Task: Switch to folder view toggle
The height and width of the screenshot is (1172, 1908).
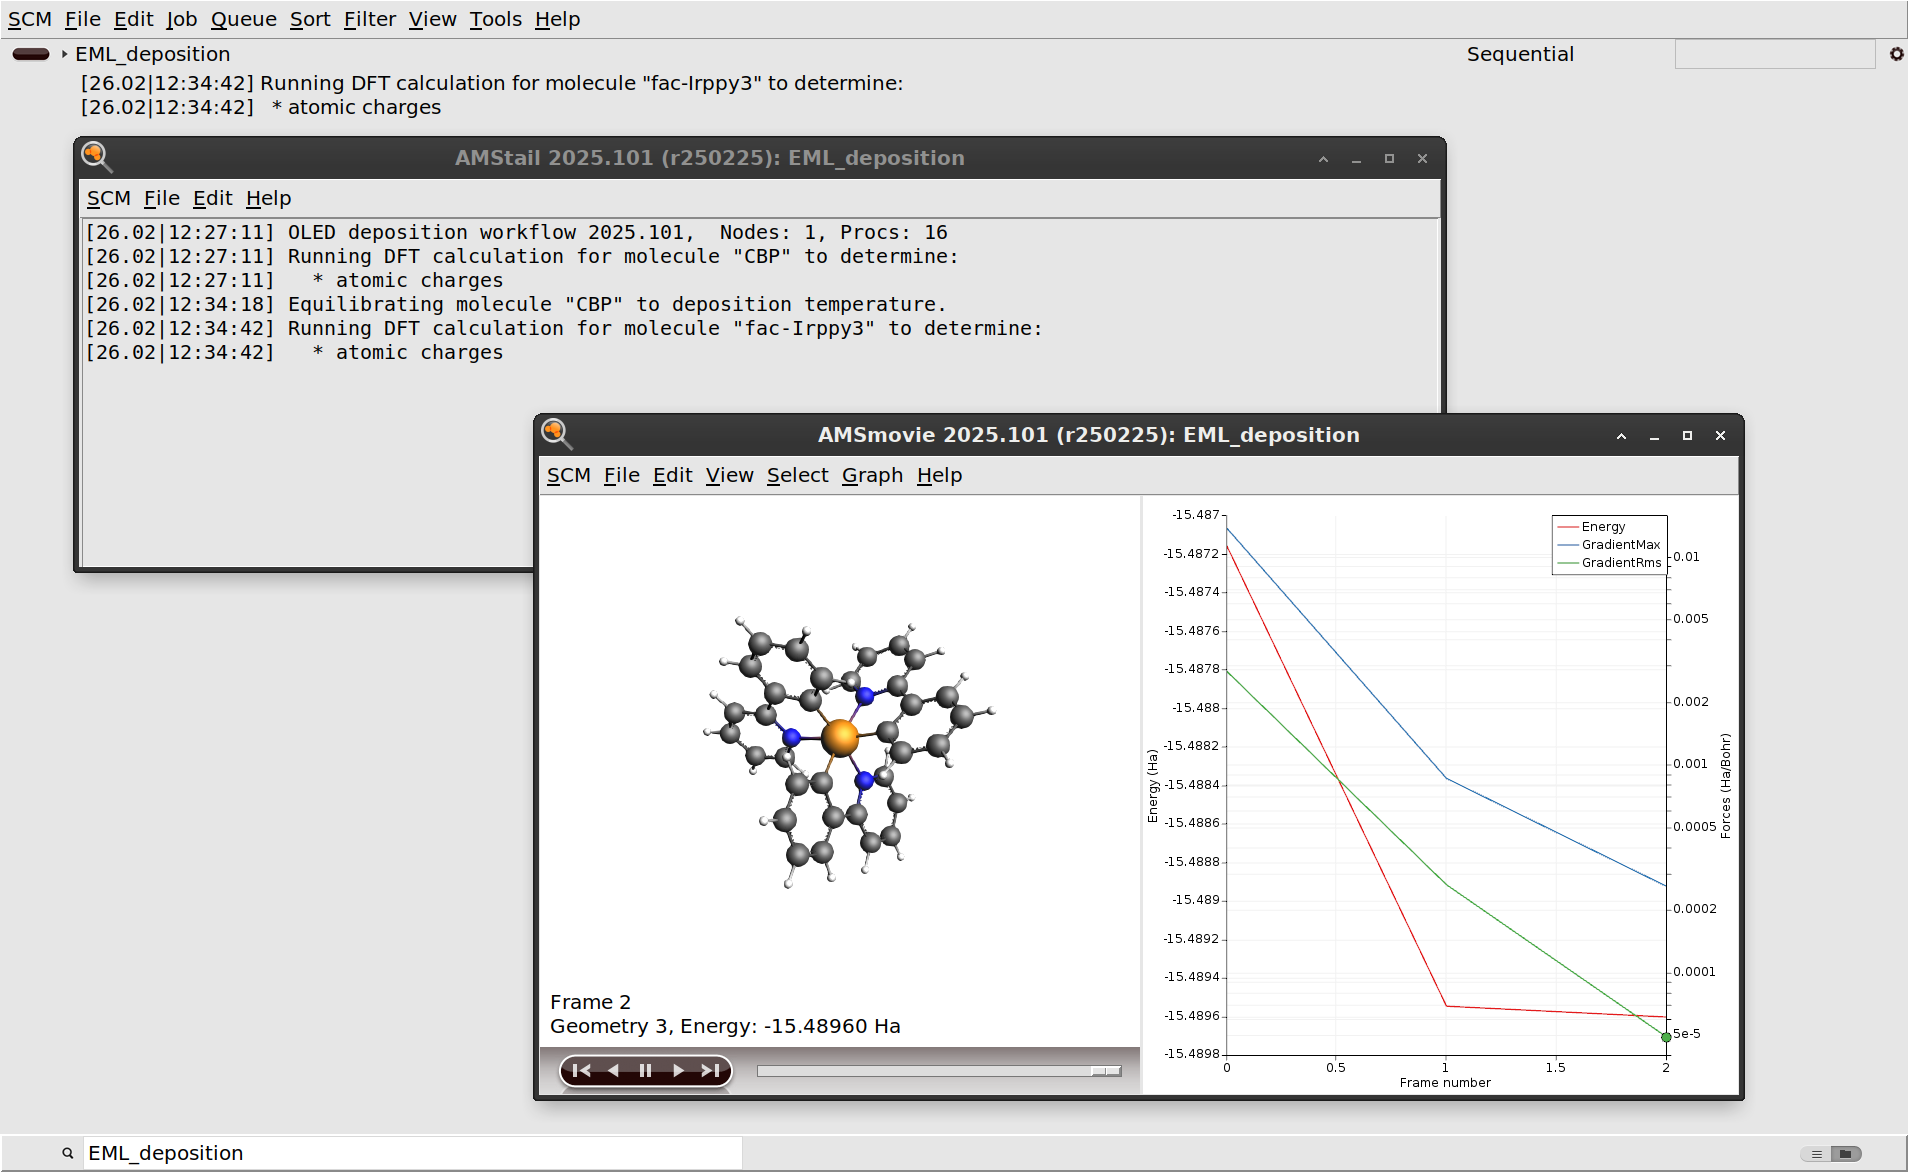Action: click(1846, 1154)
